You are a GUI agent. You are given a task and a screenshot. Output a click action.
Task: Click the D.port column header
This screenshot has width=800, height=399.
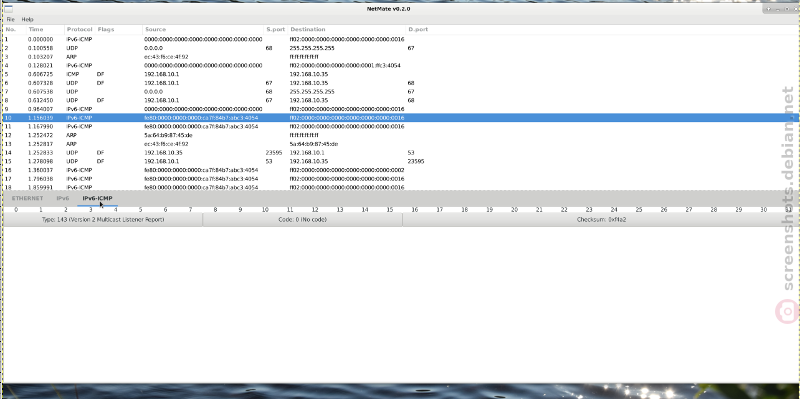pos(418,30)
